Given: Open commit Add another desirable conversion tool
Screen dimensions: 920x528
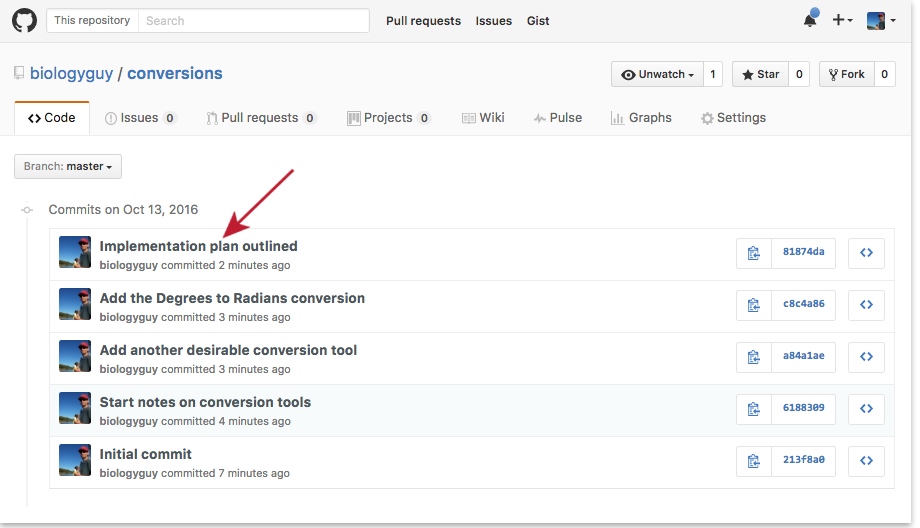Looking at the screenshot, I should click(228, 350).
